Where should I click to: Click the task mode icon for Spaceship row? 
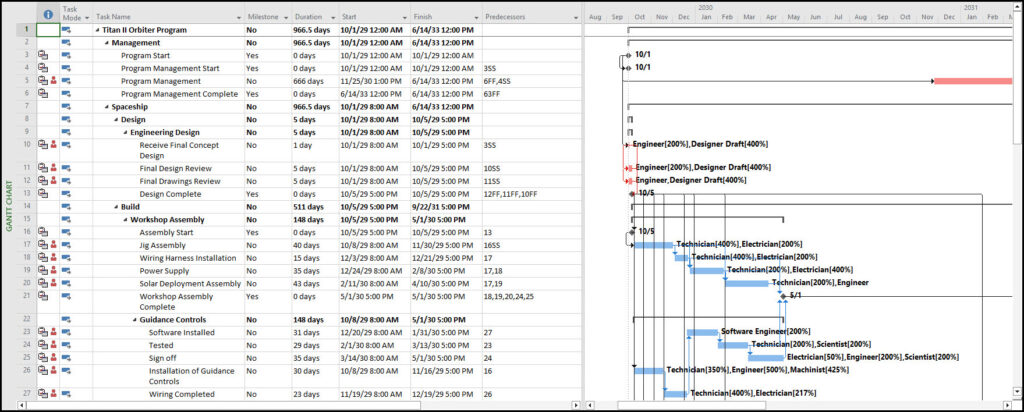pos(66,106)
